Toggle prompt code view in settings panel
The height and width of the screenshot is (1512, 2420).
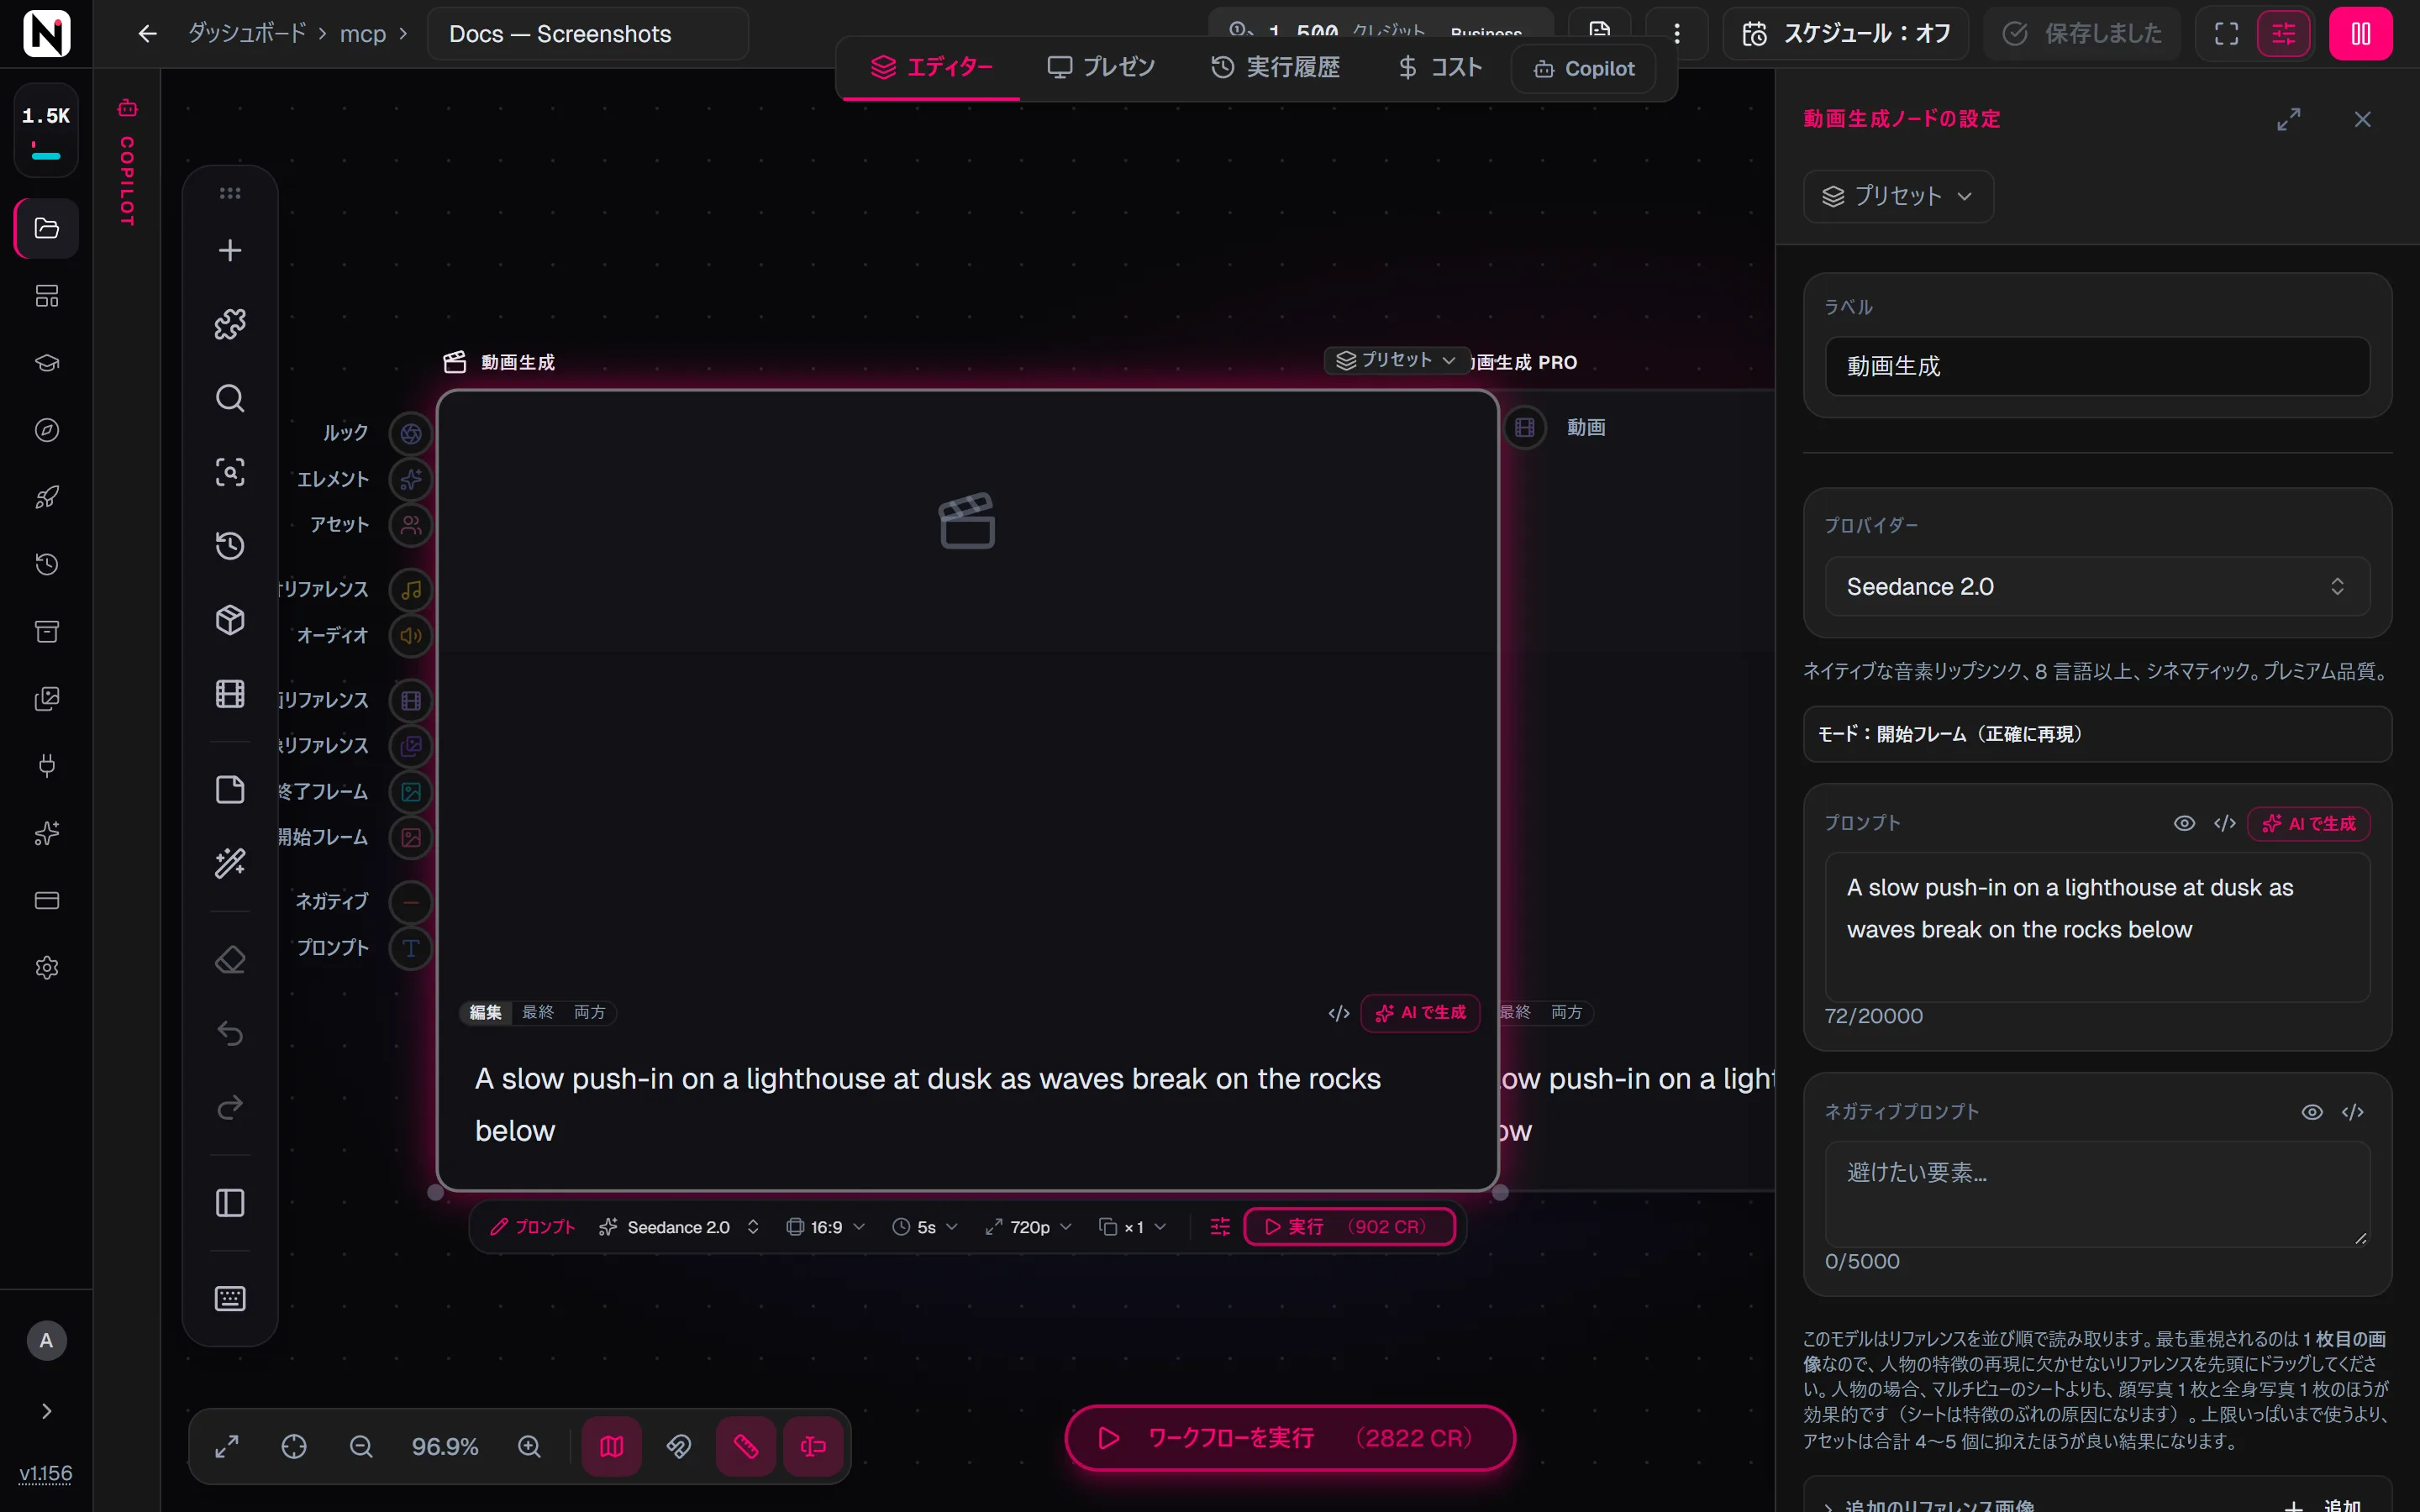(2225, 823)
